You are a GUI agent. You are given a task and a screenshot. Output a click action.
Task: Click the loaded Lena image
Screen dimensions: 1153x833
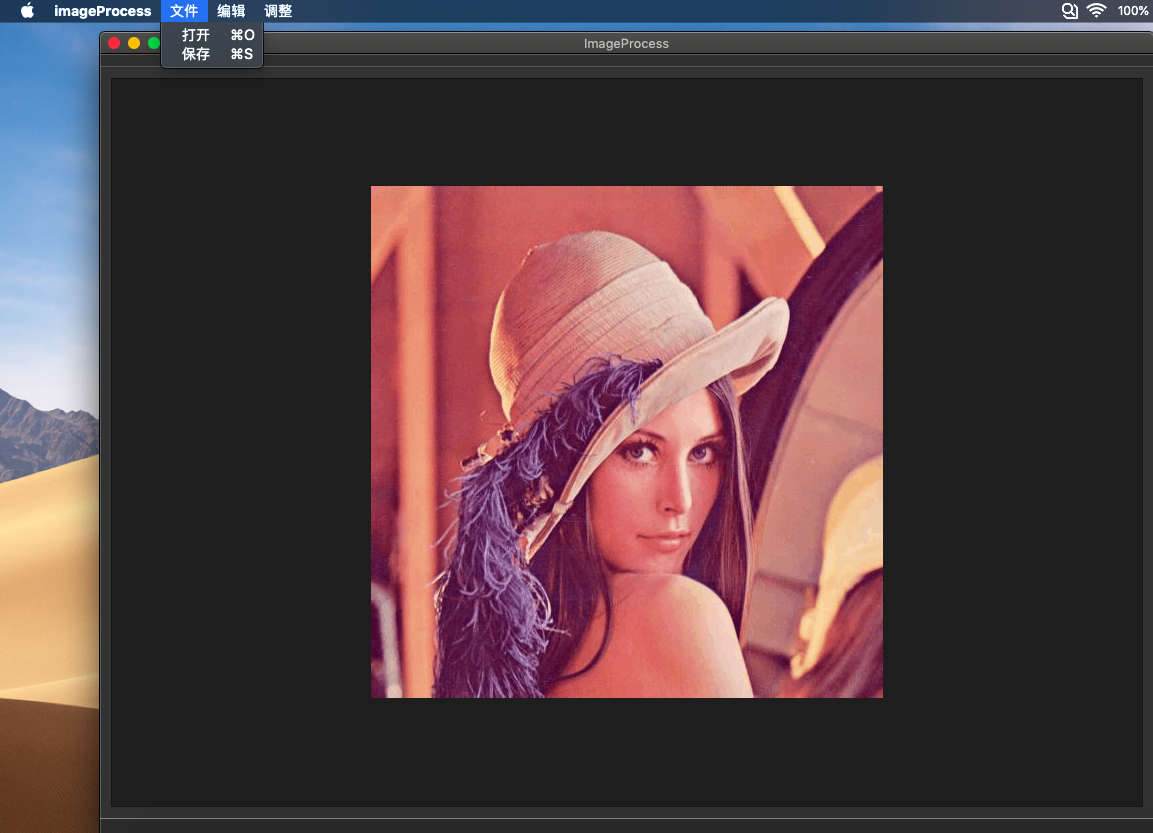point(627,442)
